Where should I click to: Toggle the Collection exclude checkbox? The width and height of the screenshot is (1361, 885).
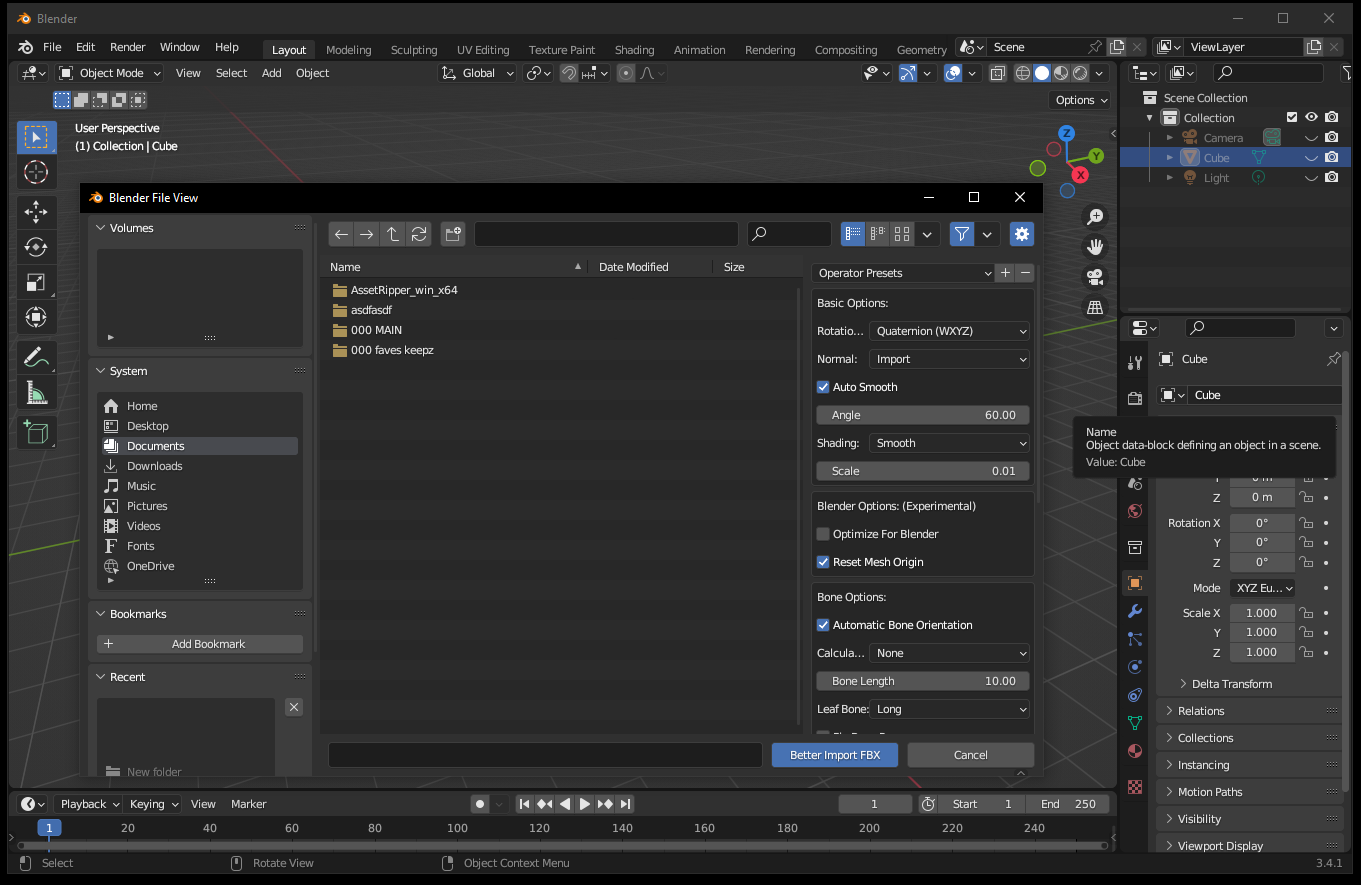(x=1291, y=118)
